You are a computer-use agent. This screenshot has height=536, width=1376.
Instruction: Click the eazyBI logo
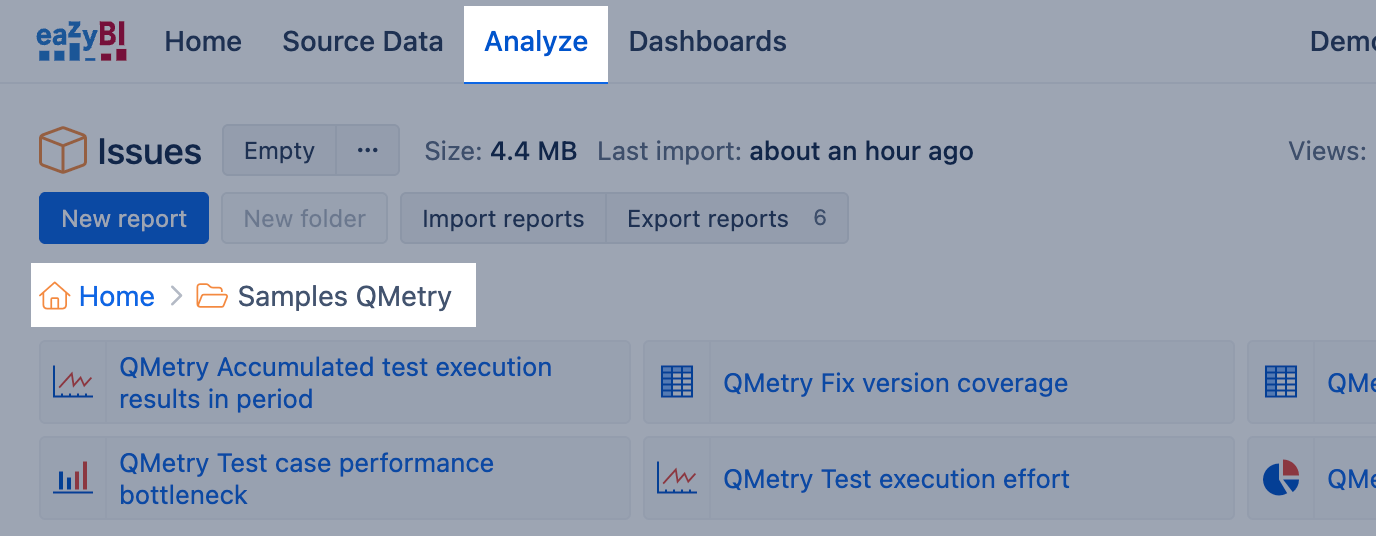point(82,42)
